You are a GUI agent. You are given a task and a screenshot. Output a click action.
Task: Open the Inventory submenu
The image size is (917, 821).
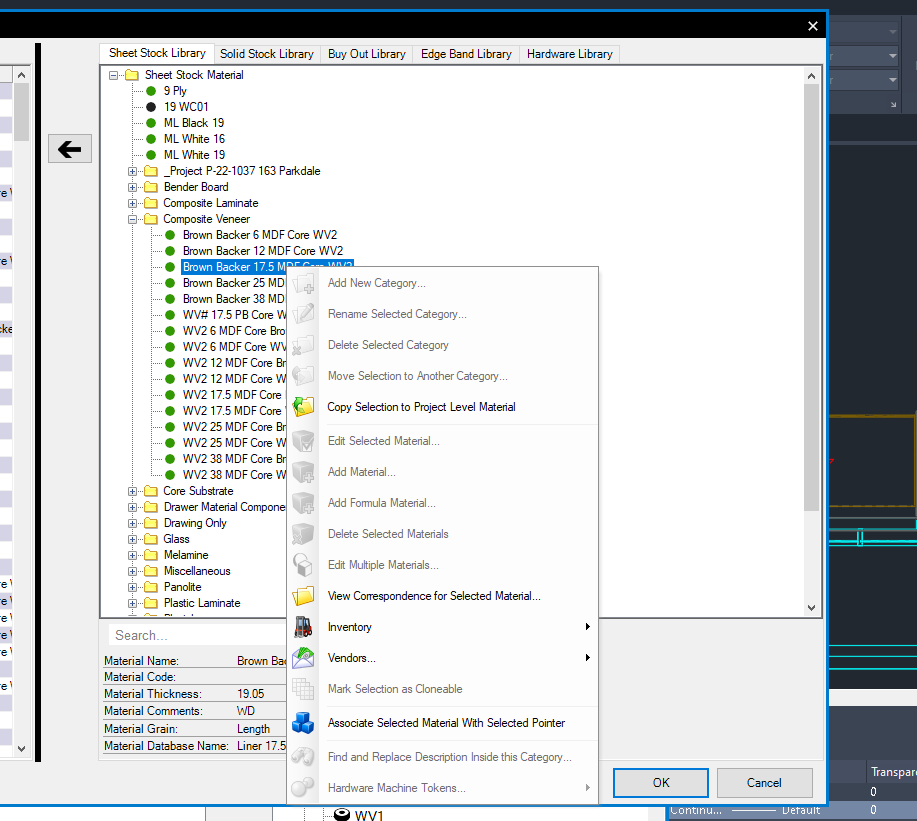443,627
